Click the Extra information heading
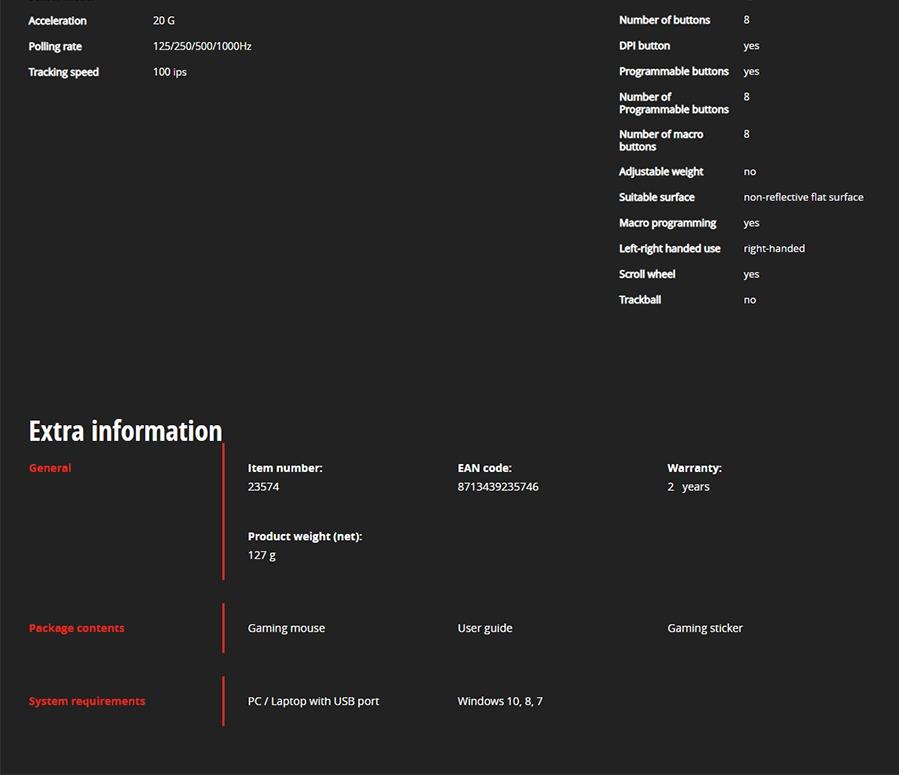This screenshot has width=899, height=775. pos(125,431)
